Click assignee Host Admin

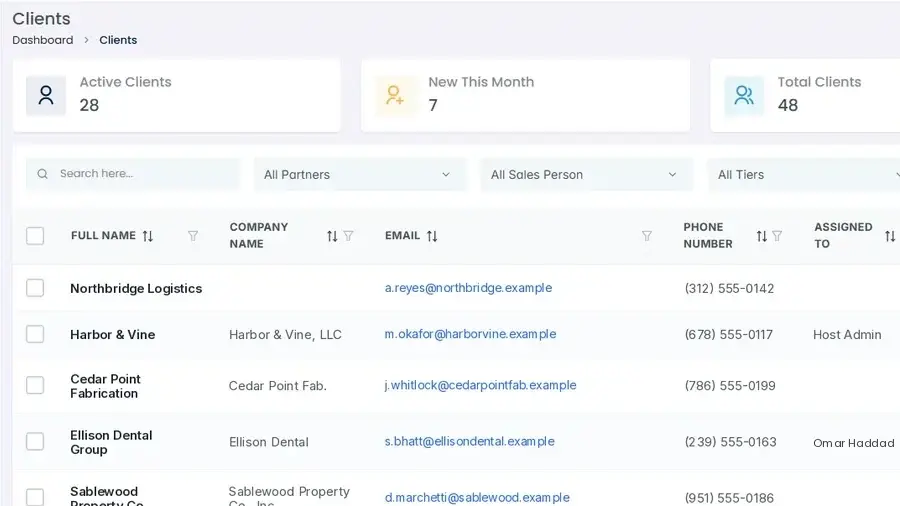[847, 334]
